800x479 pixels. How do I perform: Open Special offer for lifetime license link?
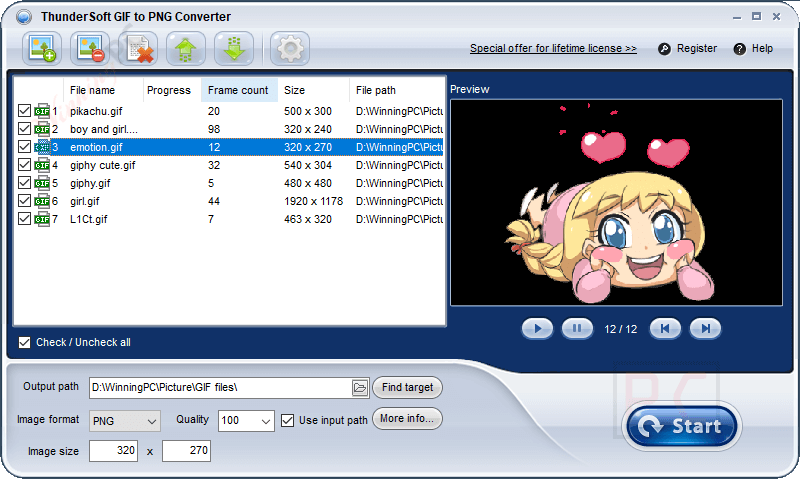553,48
